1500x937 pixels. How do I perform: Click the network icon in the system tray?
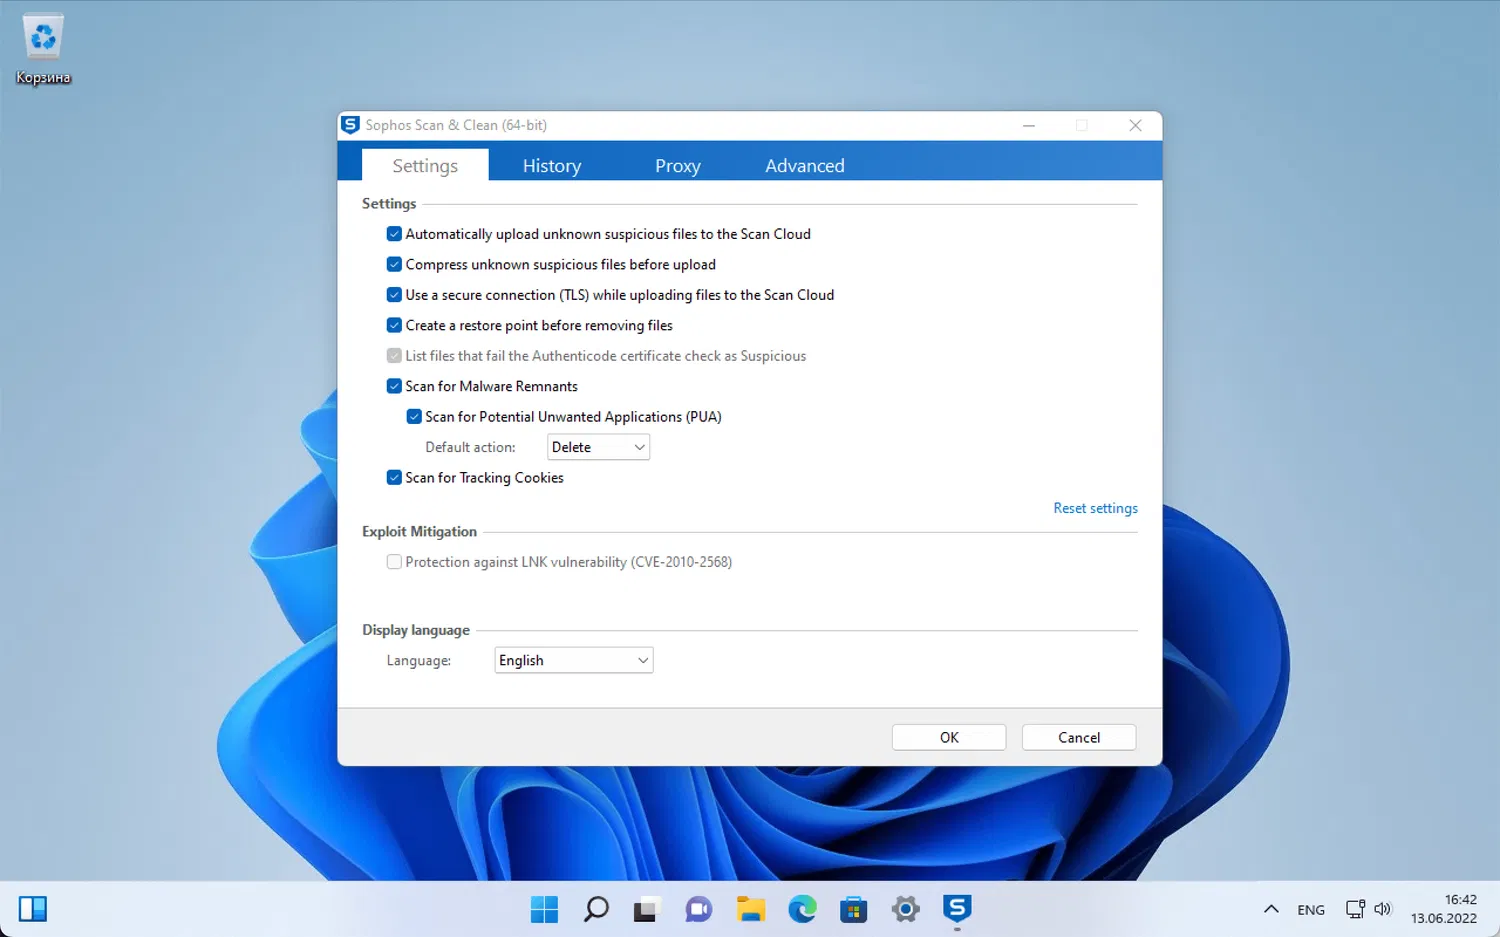1355,909
